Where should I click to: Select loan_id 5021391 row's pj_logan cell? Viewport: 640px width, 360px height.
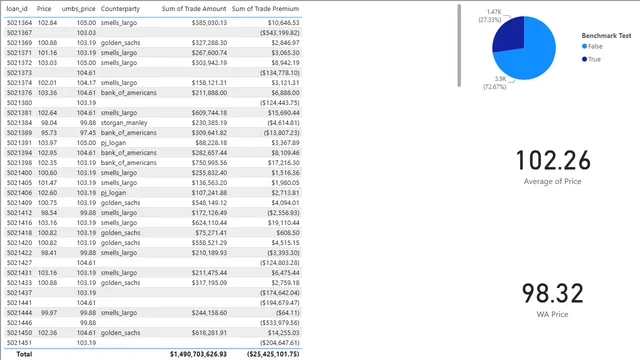pyautogui.click(x=113, y=142)
